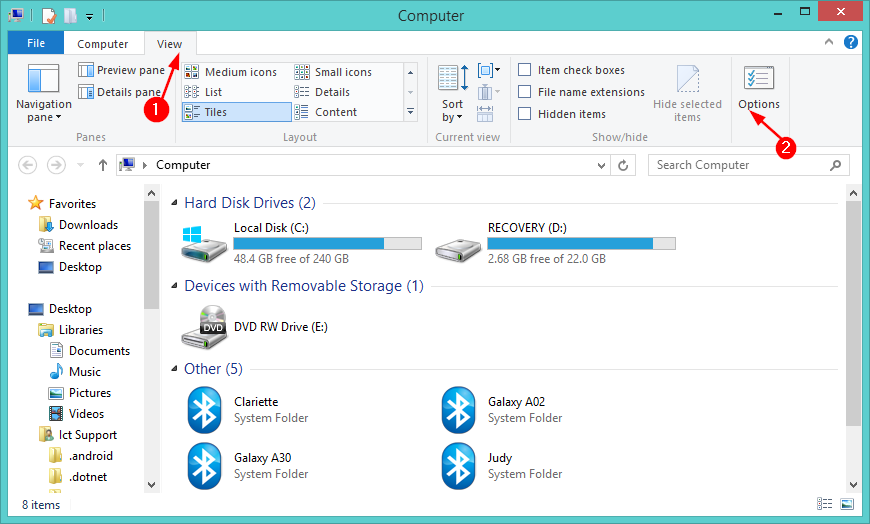Open Local Disk (C:) drive
The image size is (870, 524).
(x=301, y=243)
